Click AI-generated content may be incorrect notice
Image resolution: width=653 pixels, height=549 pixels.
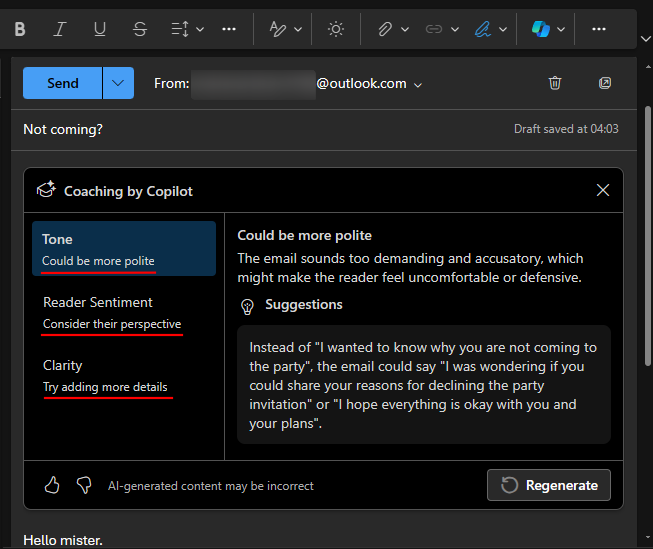tap(211, 486)
